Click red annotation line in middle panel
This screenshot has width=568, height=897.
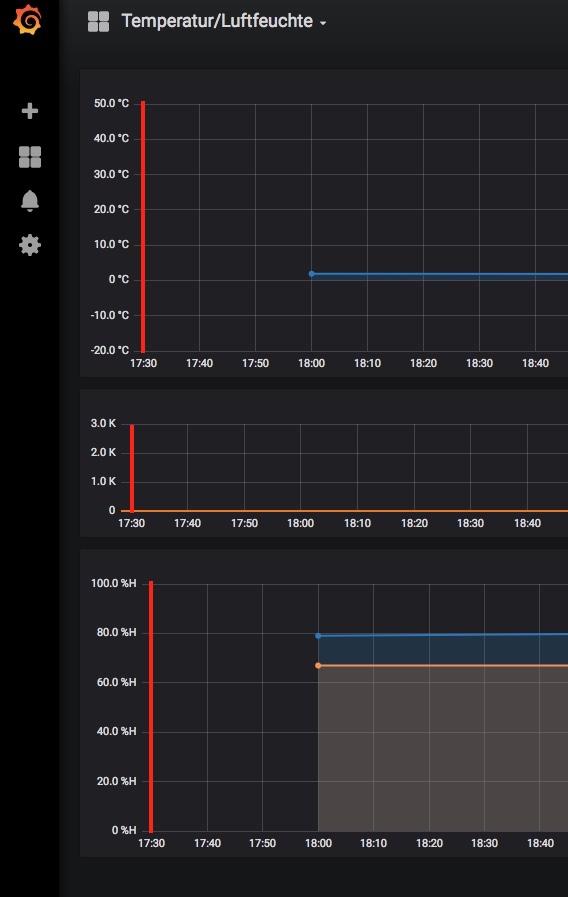coord(132,468)
